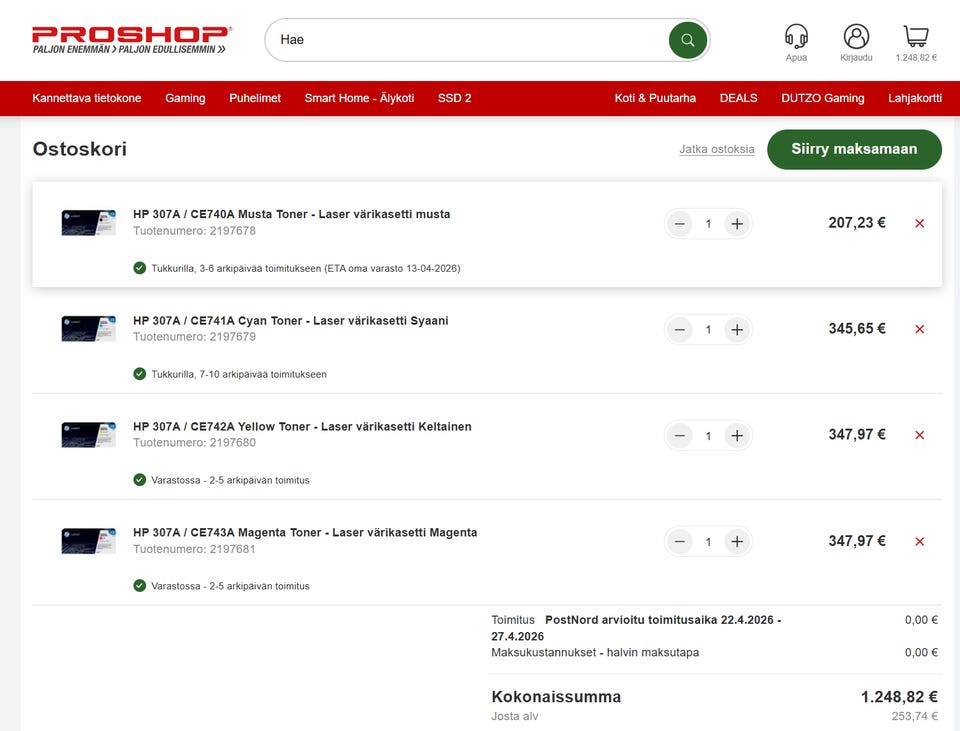Open Smart Home - Älykoti menu
The width and height of the screenshot is (960, 731).
(x=359, y=98)
